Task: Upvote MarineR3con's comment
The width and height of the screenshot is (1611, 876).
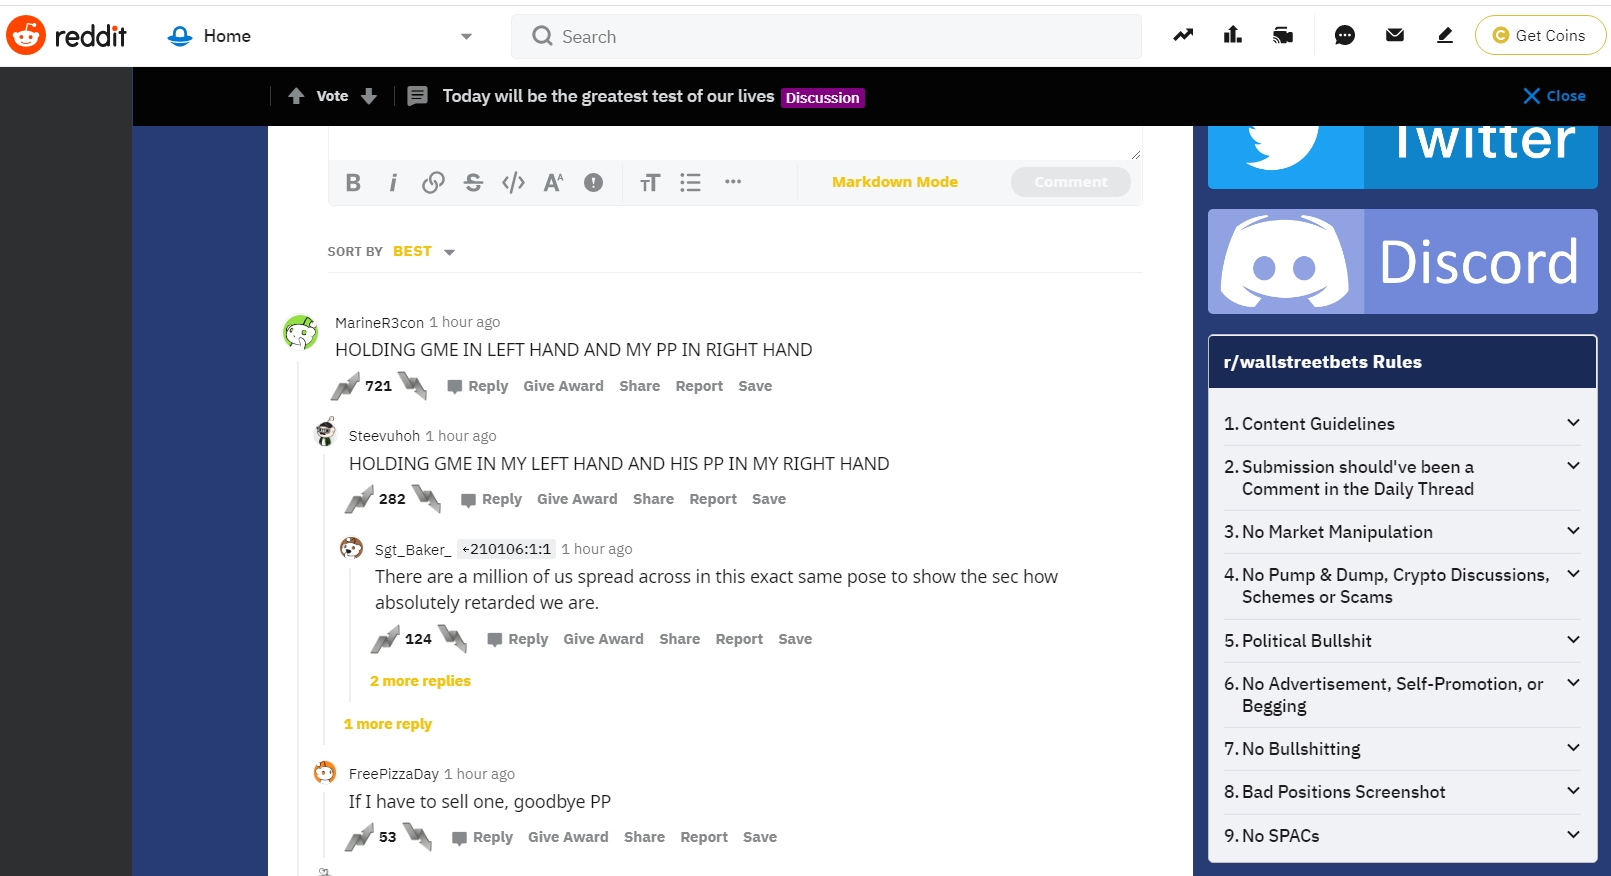Action: pyautogui.click(x=346, y=385)
